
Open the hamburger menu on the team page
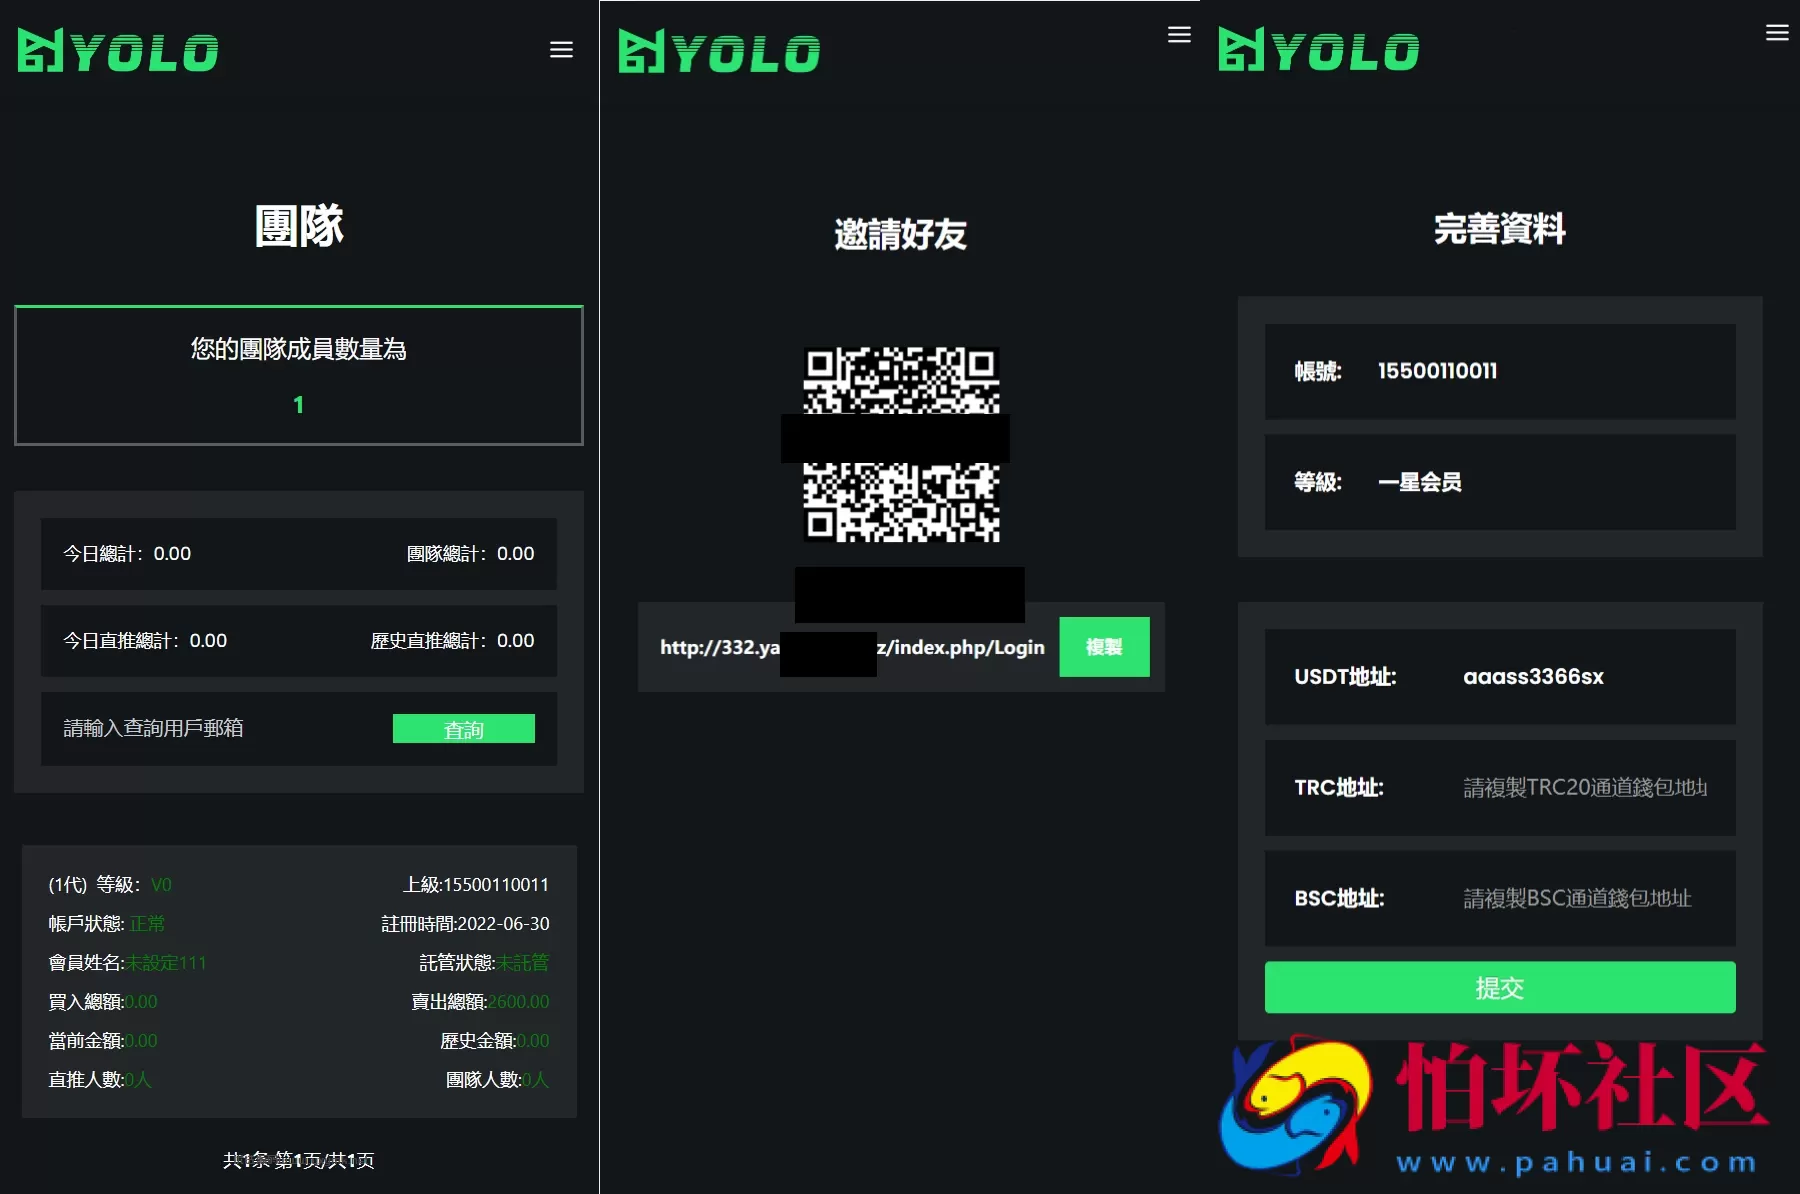pyautogui.click(x=561, y=49)
